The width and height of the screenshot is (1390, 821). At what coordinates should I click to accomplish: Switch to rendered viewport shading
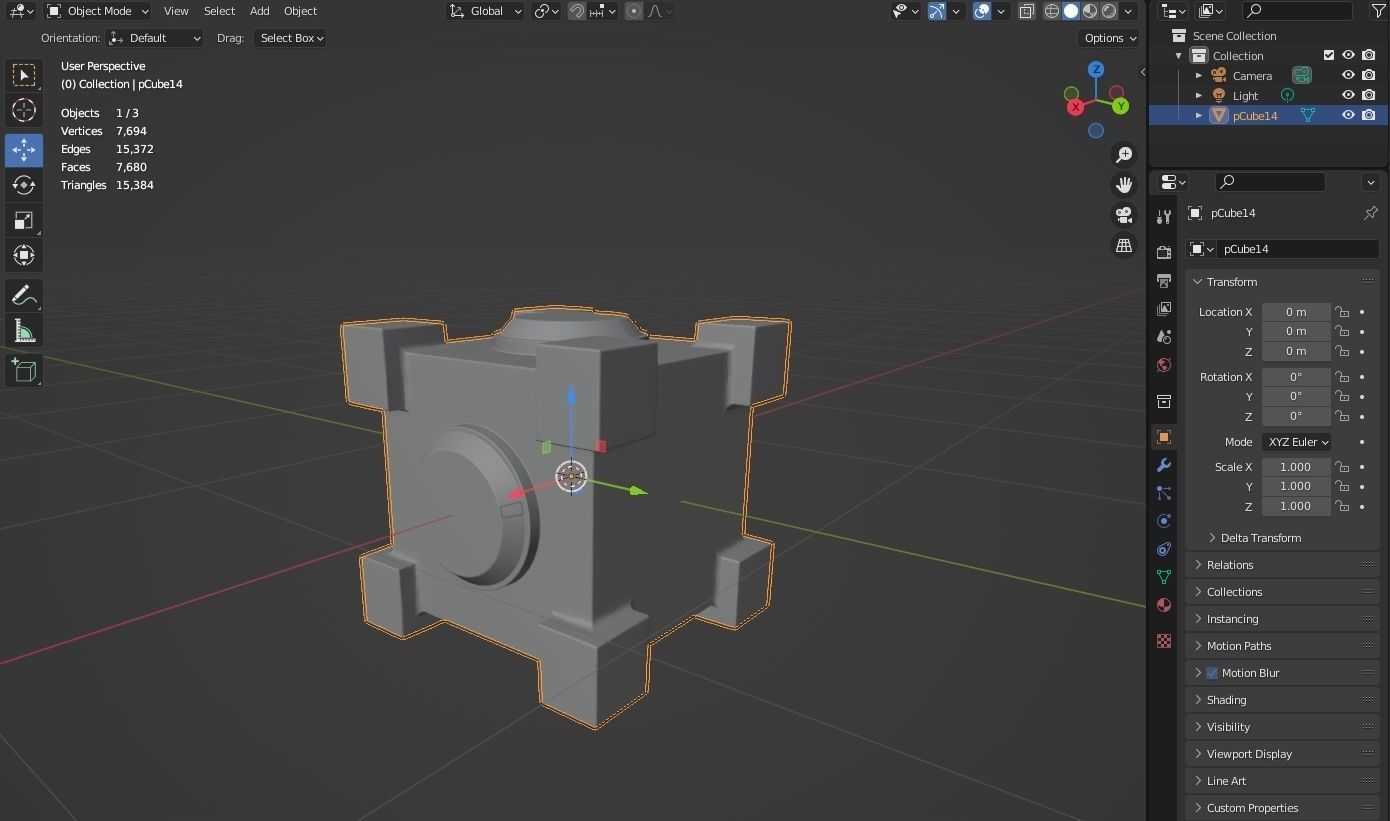click(1109, 11)
